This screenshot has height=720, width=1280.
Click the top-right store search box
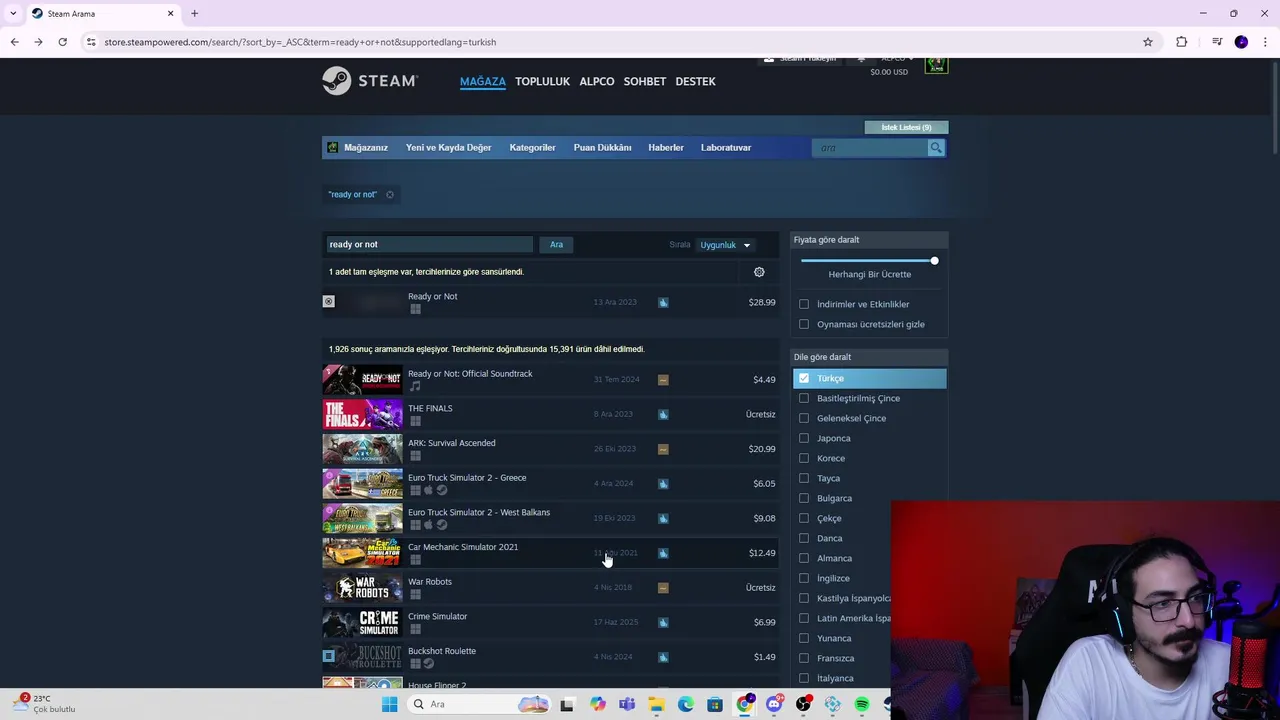click(871, 148)
